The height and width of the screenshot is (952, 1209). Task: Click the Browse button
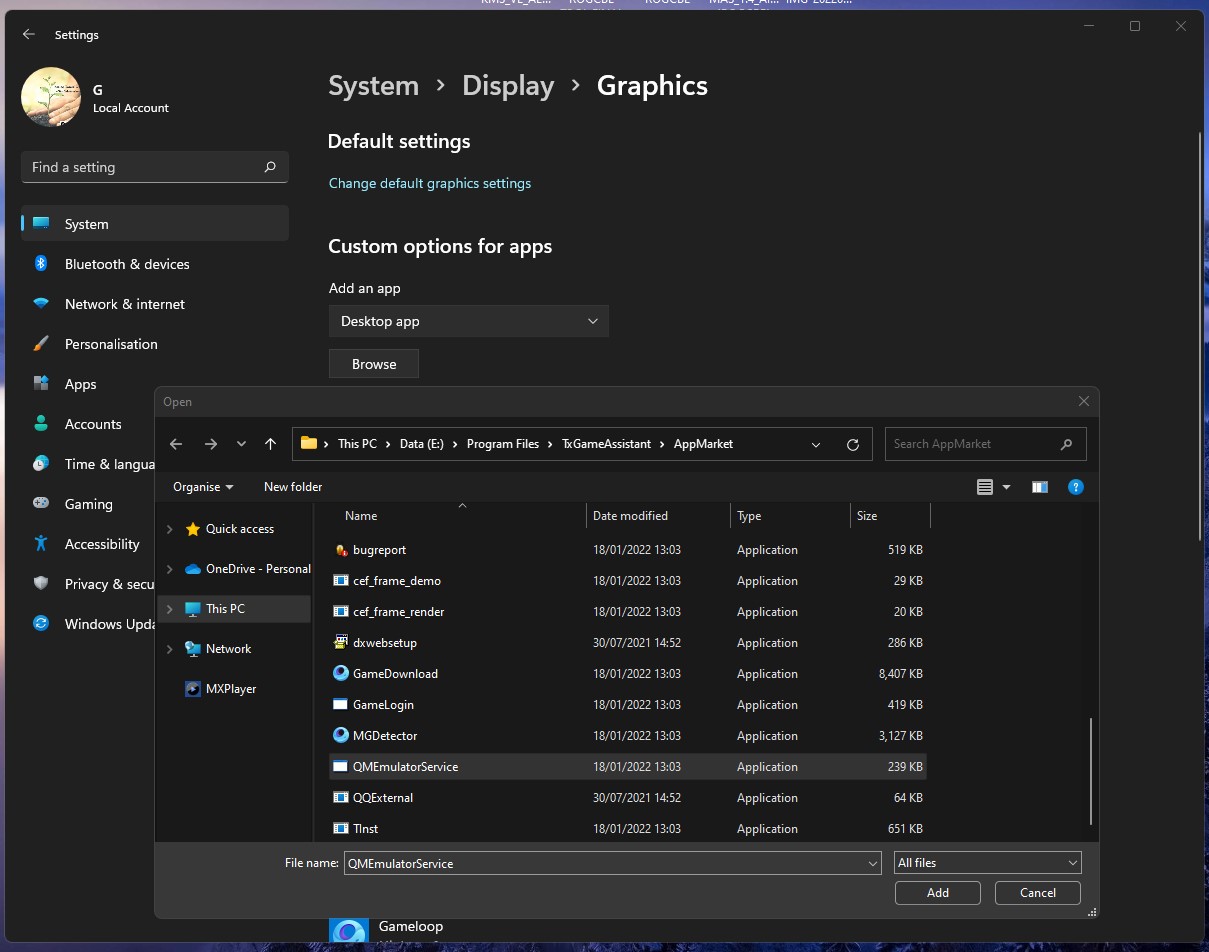click(x=374, y=364)
